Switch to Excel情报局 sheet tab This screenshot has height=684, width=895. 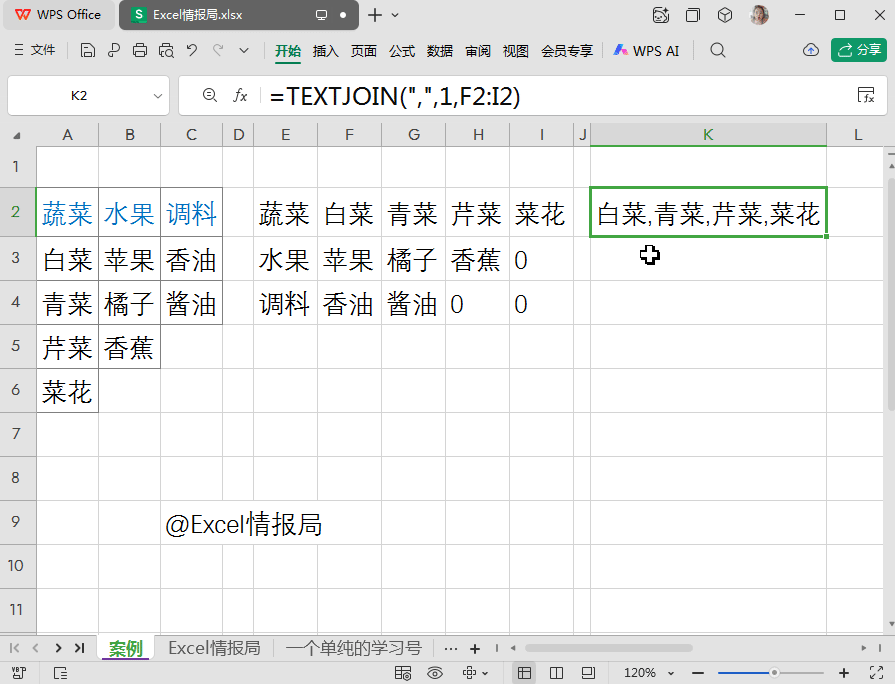click(214, 648)
